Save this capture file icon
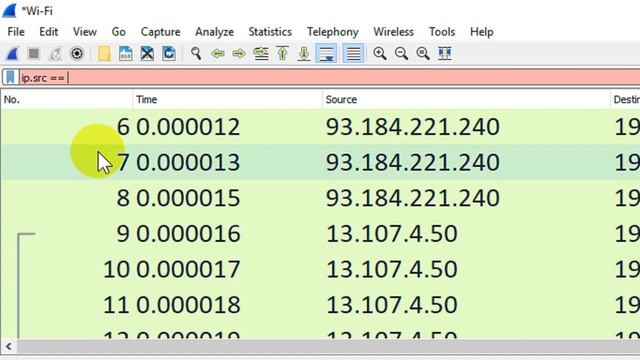This screenshot has width=640, height=360. [x=125, y=53]
